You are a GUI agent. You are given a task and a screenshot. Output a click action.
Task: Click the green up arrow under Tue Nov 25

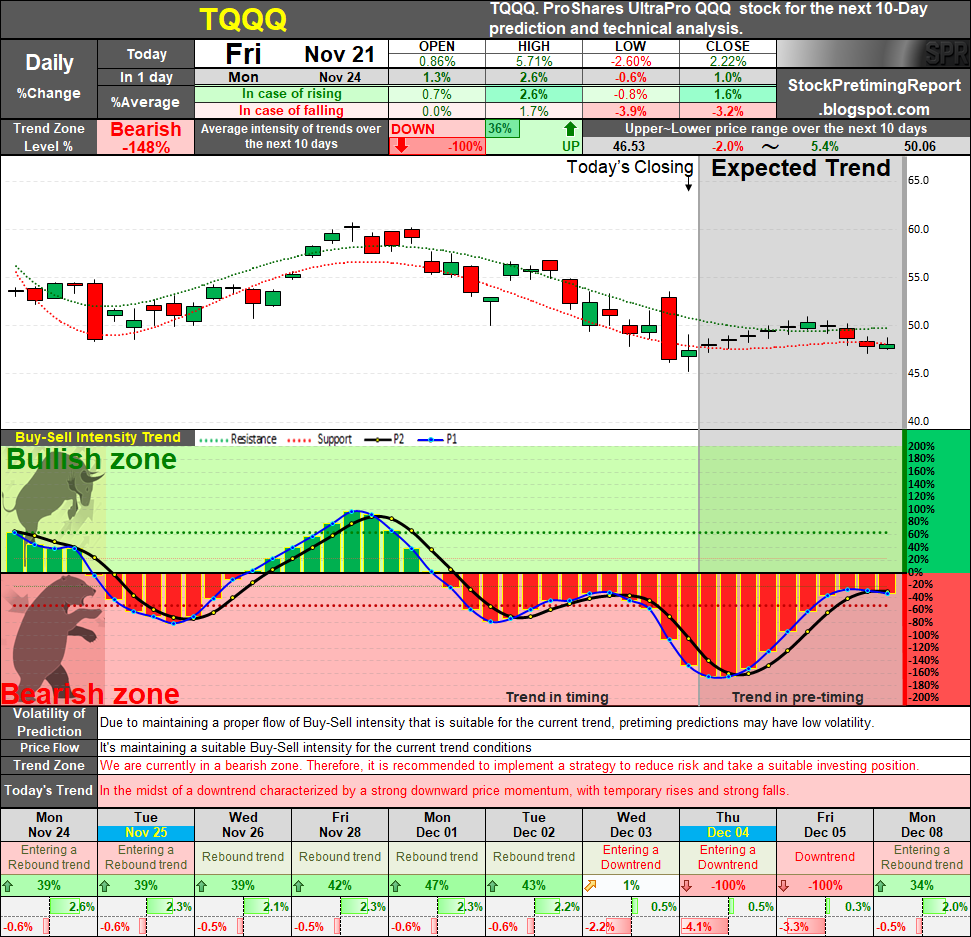pos(105,886)
